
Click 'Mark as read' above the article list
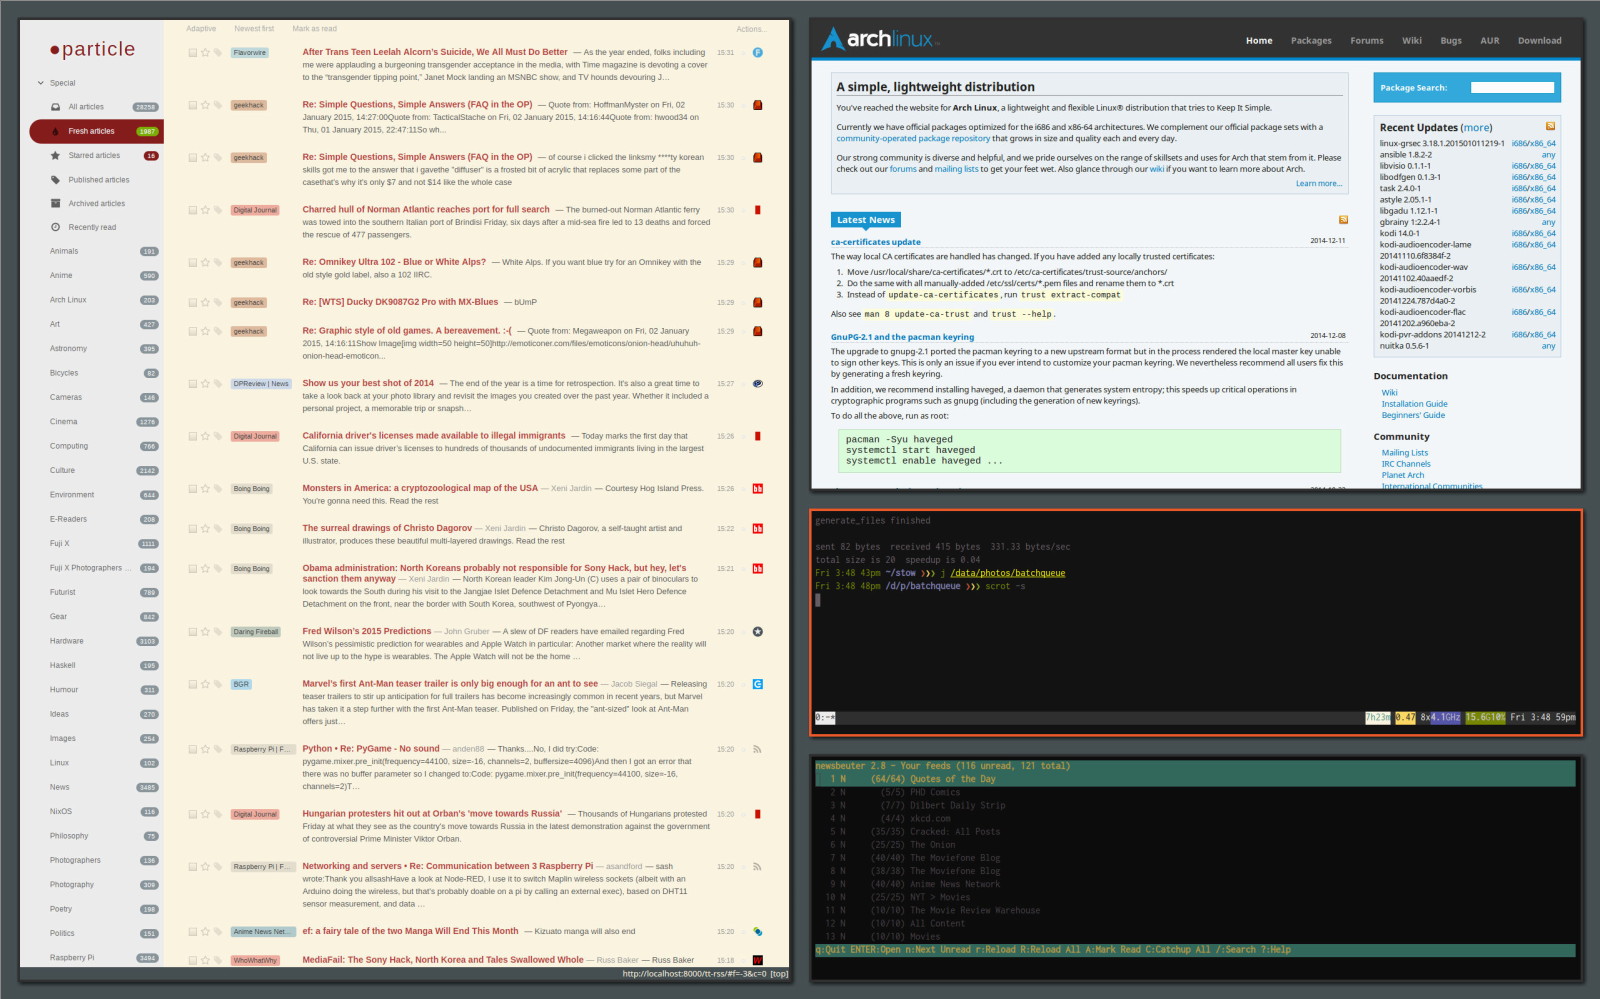pyautogui.click(x=314, y=29)
